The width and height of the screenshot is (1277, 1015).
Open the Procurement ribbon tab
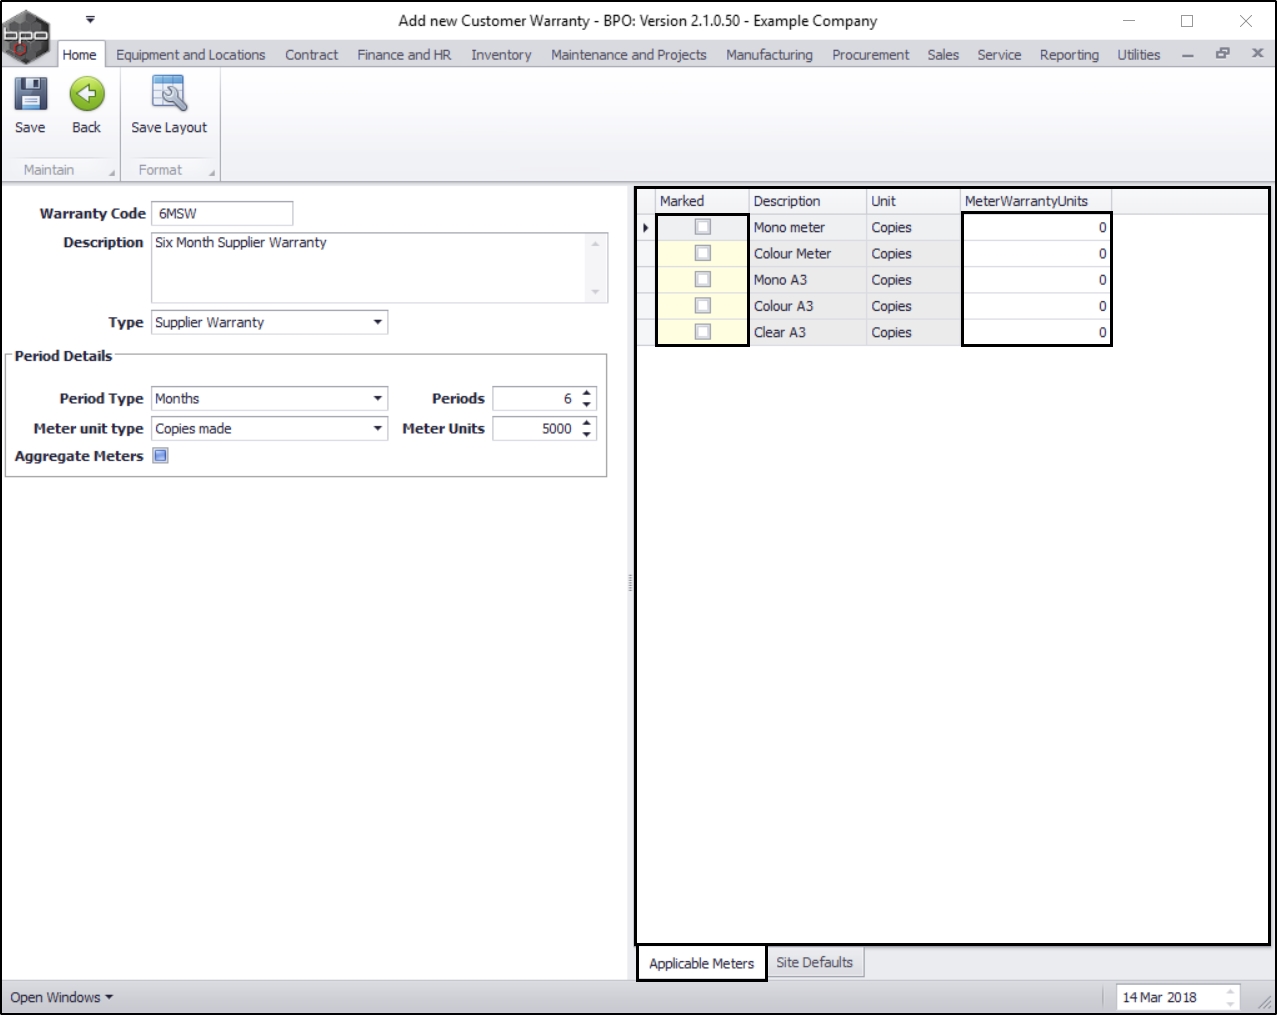coord(870,55)
